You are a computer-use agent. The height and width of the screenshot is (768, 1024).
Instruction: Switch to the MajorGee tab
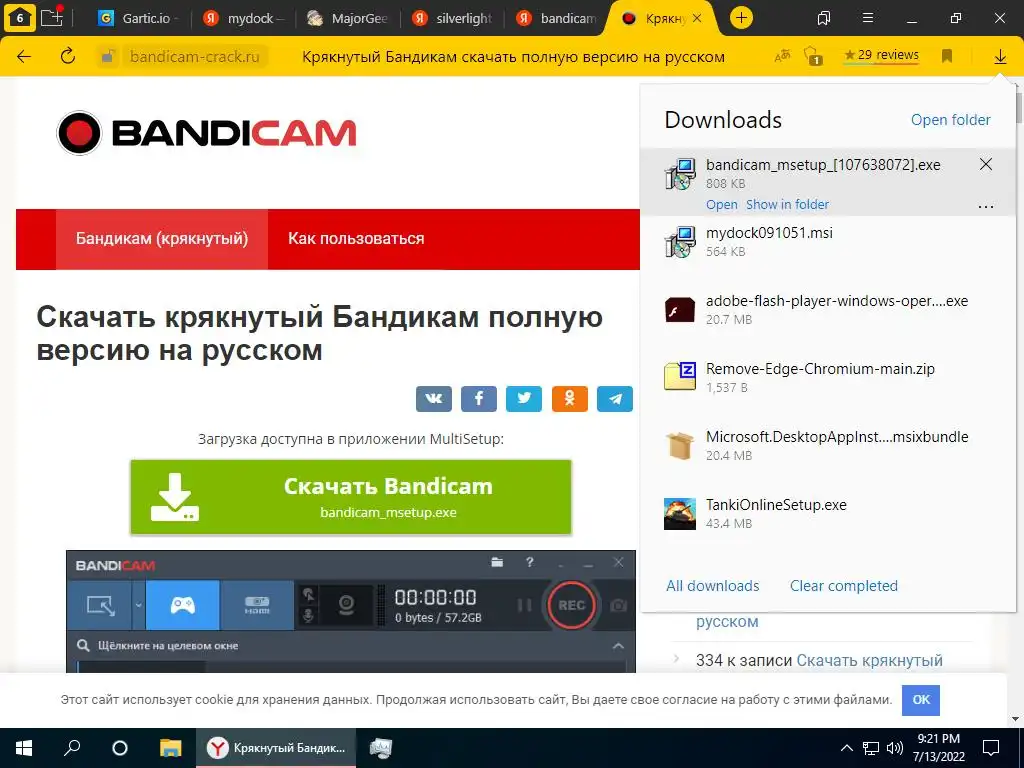tap(347, 18)
